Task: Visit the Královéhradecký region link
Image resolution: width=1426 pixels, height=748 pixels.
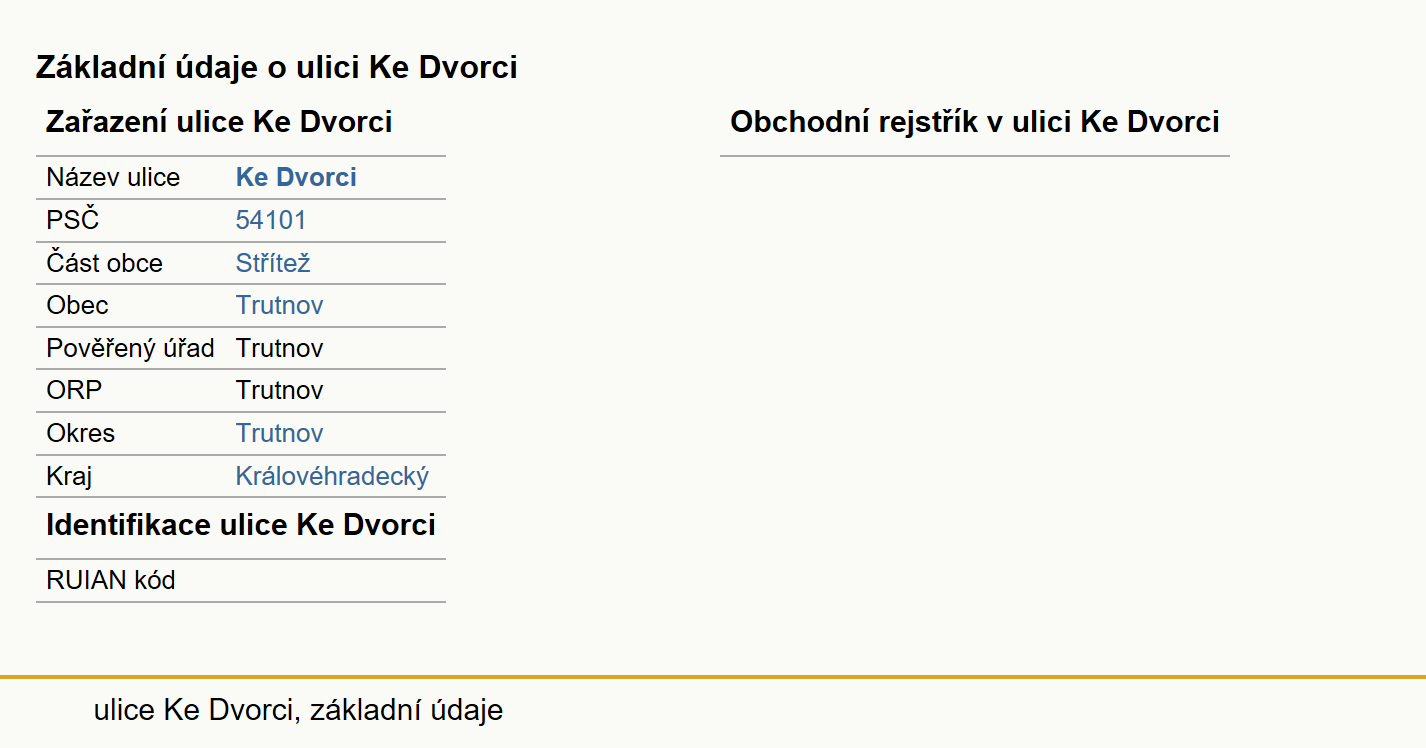Action: click(x=332, y=476)
